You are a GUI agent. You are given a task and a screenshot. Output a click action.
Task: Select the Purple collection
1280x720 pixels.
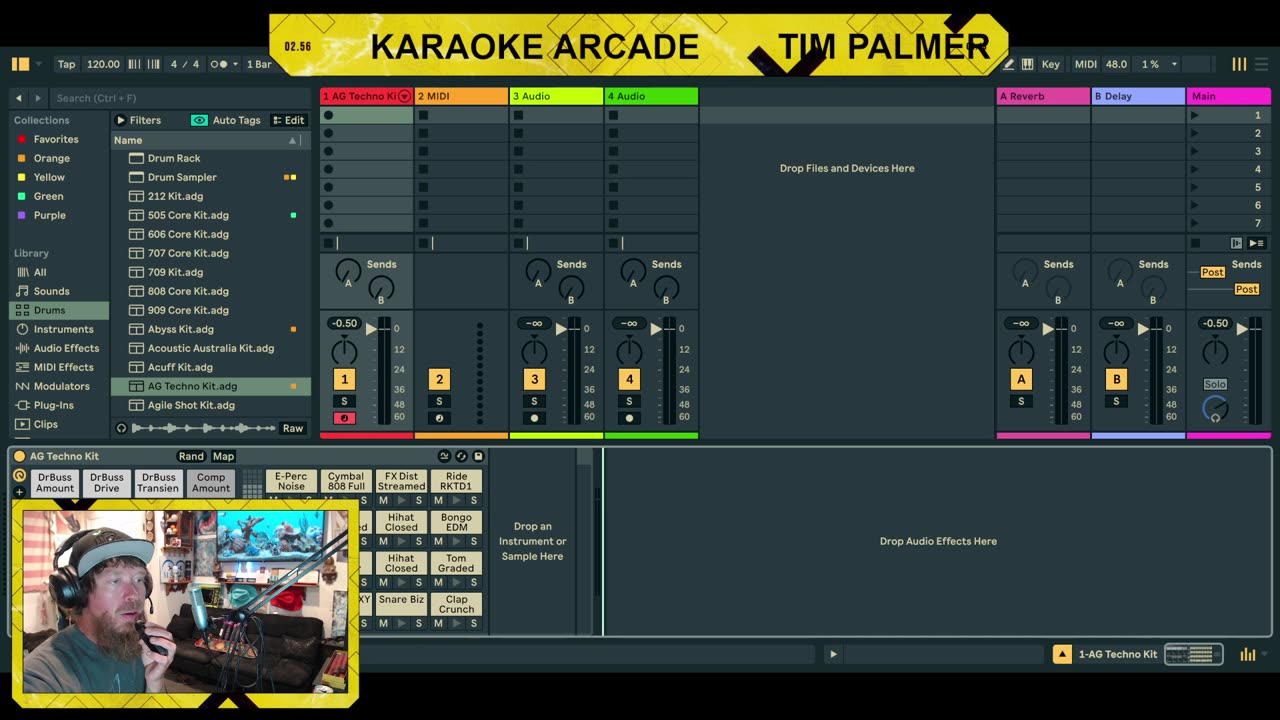pos(49,215)
